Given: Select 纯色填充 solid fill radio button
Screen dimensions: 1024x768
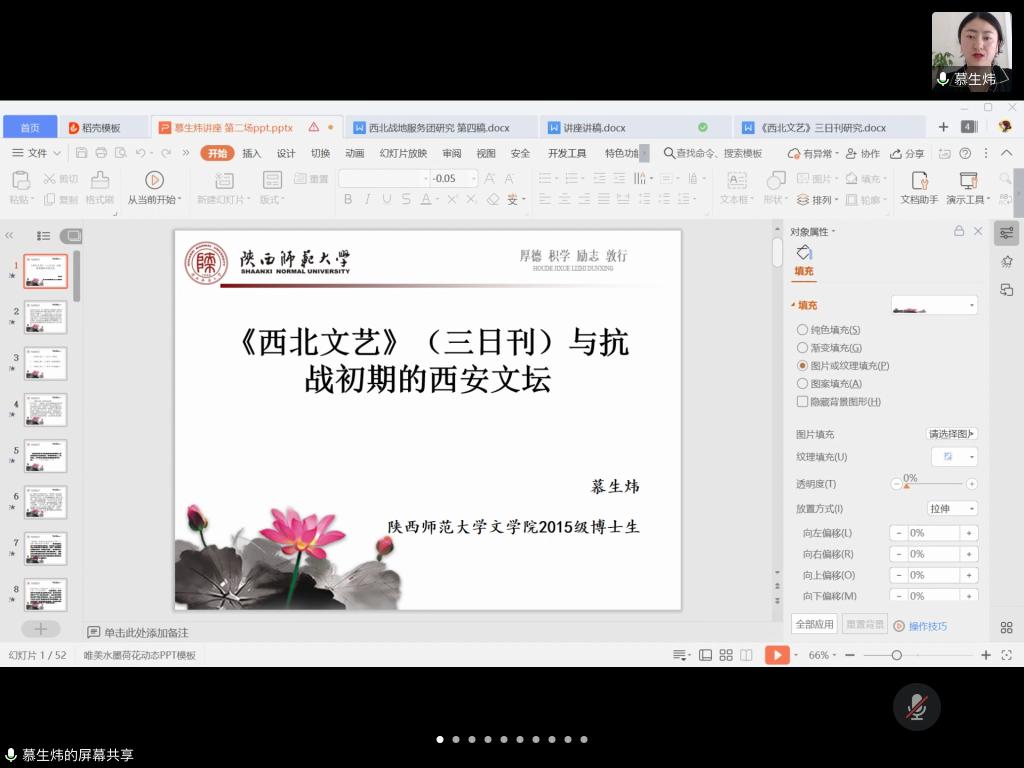Looking at the screenshot, I should pyautogui.click(x=802, y=330).
